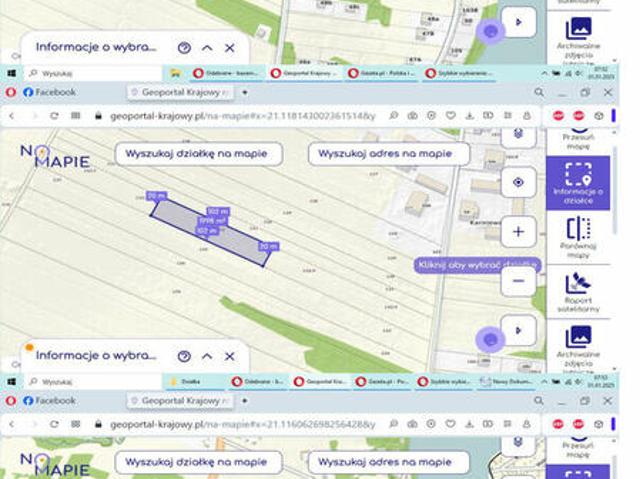Select the purple highlighted parcel on map
This screenshot has width=640, height=479.
click(x=210, y=230)
